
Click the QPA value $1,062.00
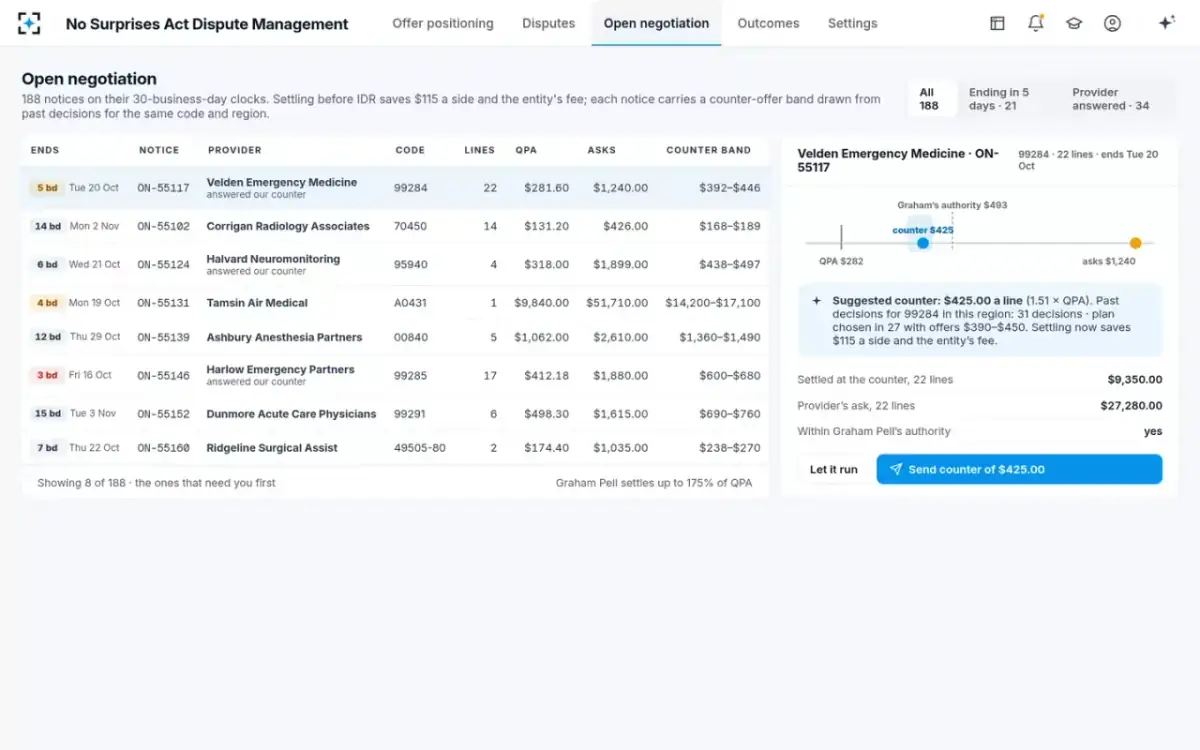tap(542, 338)
